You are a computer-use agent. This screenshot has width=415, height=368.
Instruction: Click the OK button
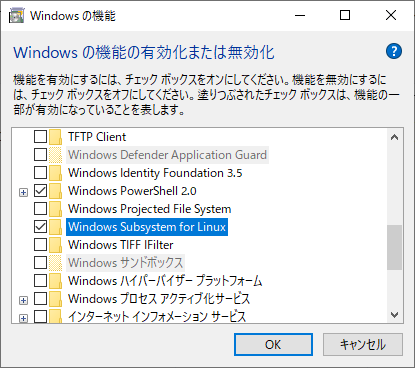[273, 344]
